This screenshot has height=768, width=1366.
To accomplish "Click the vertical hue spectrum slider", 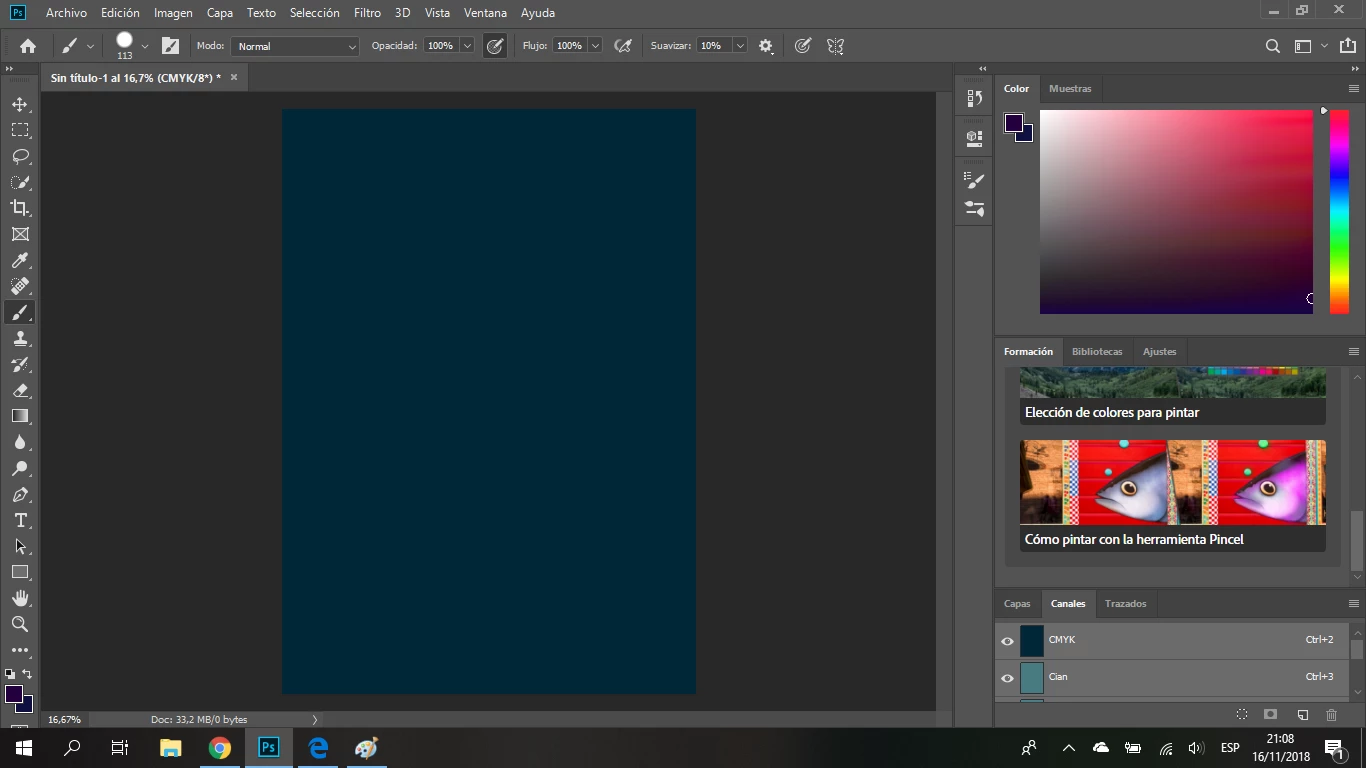I will [x=1339, y=212].
